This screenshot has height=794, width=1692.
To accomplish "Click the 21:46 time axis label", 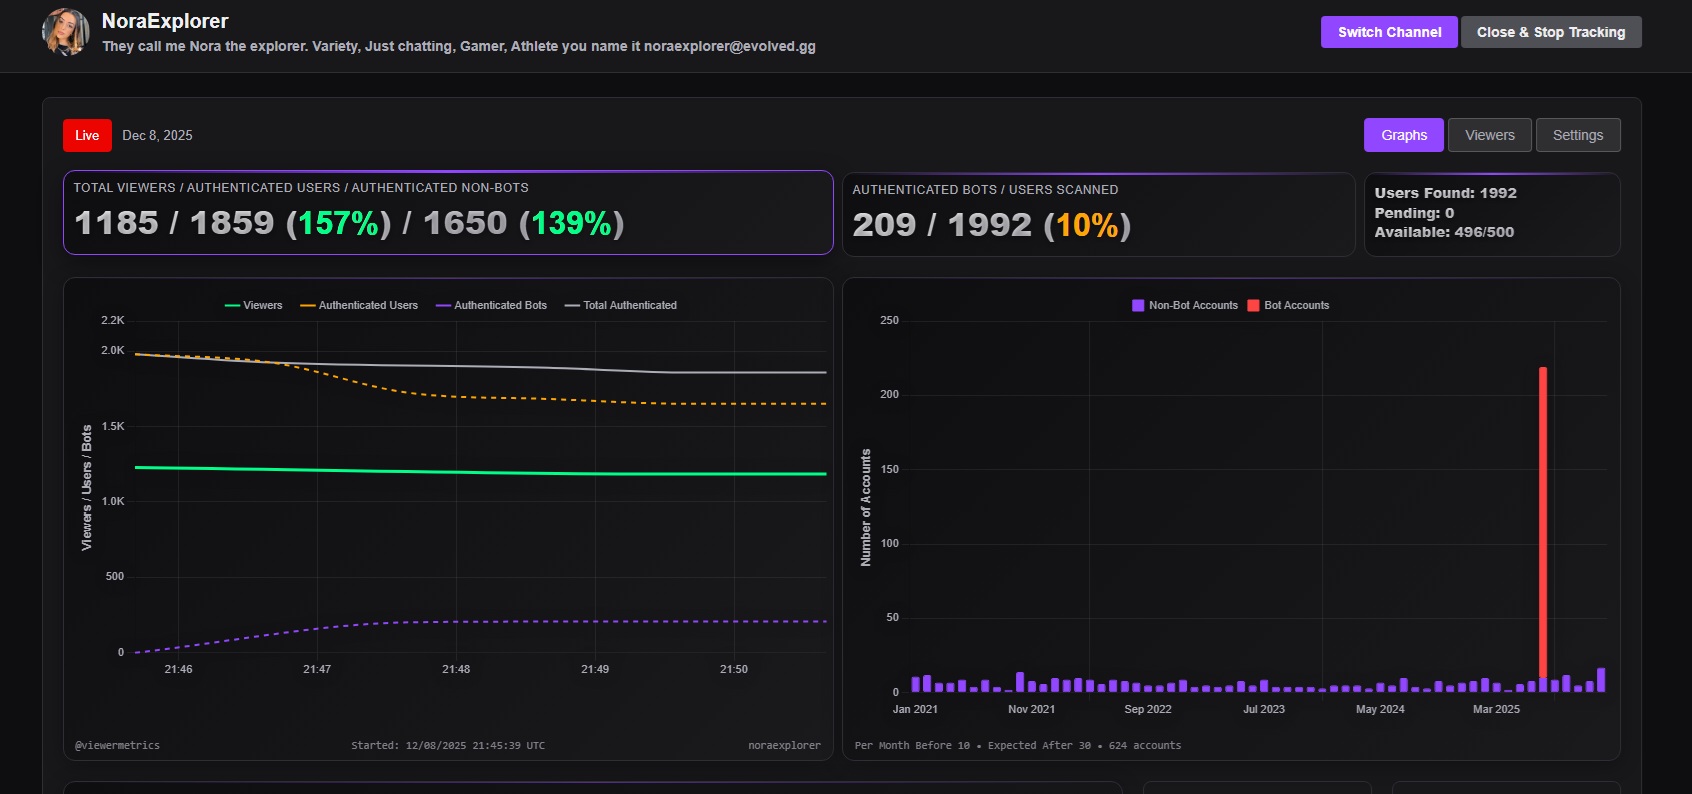I will [178, 669].
